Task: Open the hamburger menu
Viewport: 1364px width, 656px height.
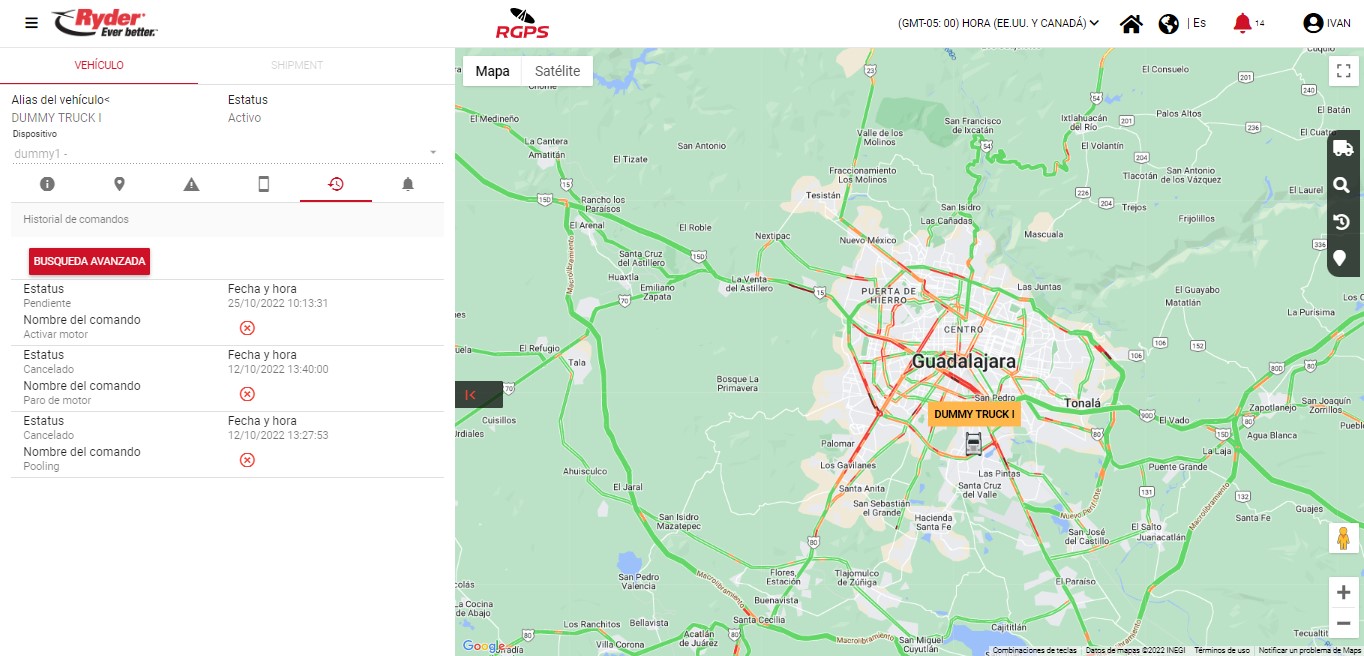Action: coord(32,23)
